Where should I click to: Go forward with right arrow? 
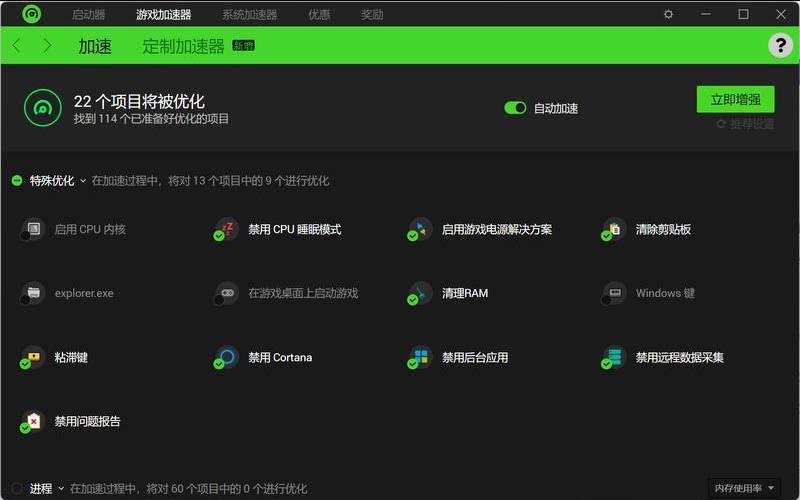47,45
